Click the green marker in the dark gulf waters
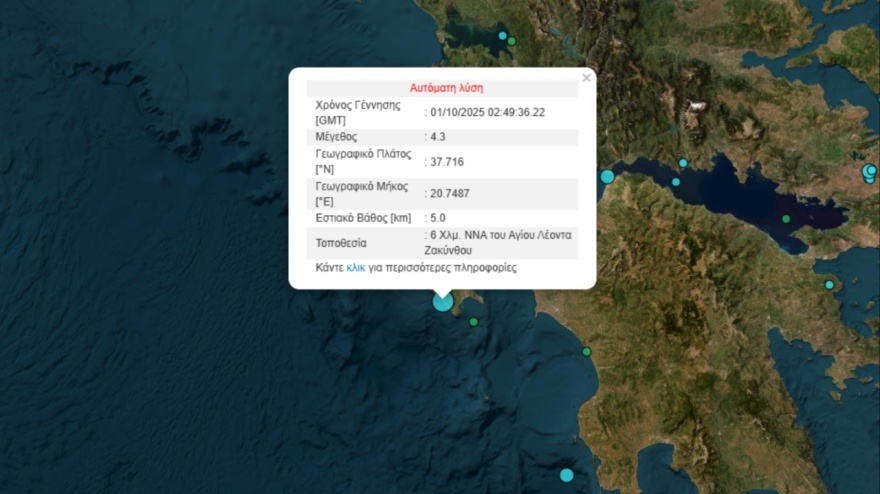This screenshot has width=880, height=494. click(786, 219)
